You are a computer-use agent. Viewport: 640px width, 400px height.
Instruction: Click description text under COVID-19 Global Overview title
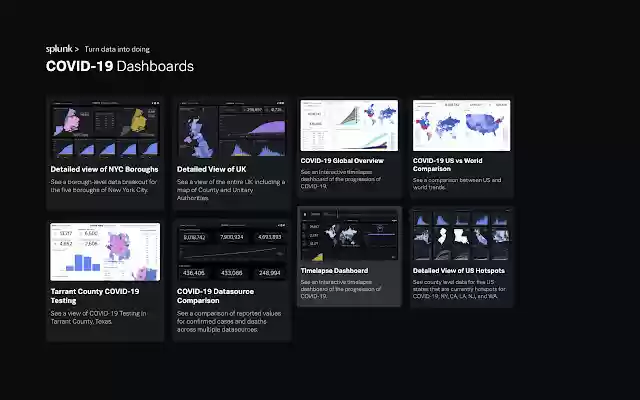[341, 179]
